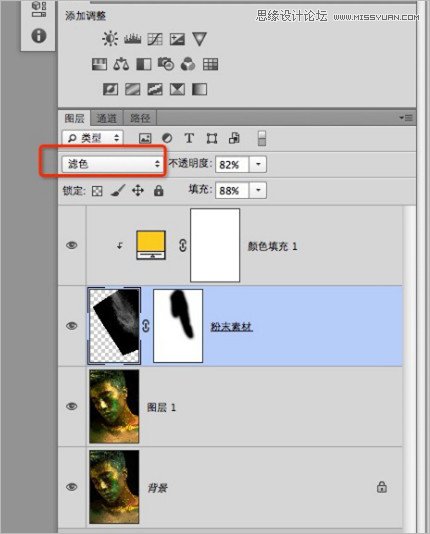
Task: Filter layers by type layers
Action: click(x=189, y=138)
